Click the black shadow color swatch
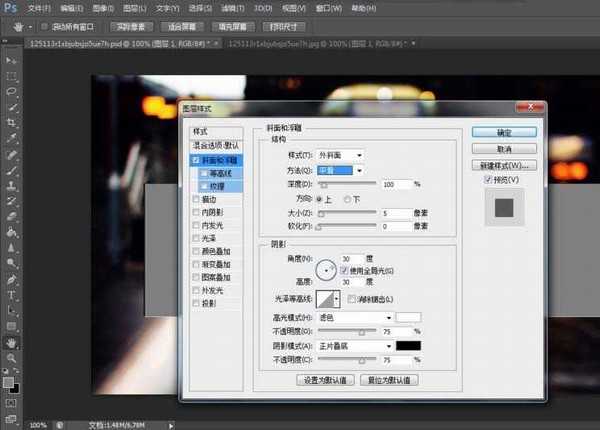Screen dimensions: 600x430 pos(409,345)
